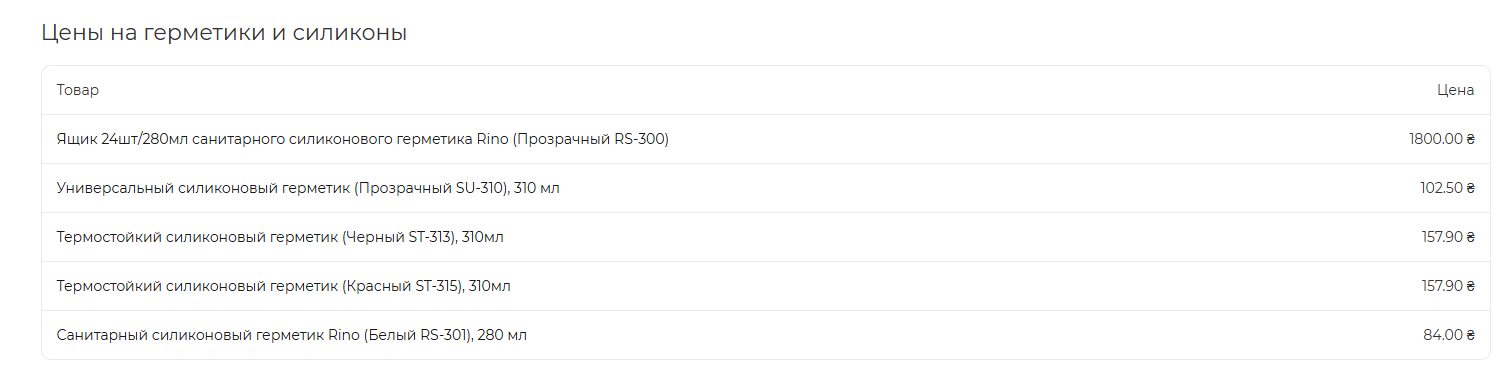Image resolution: width=1506 pixels, height=368 pixels.
Task: Click the text 280 мл in RS-301 row
Action: click(503, 335)
